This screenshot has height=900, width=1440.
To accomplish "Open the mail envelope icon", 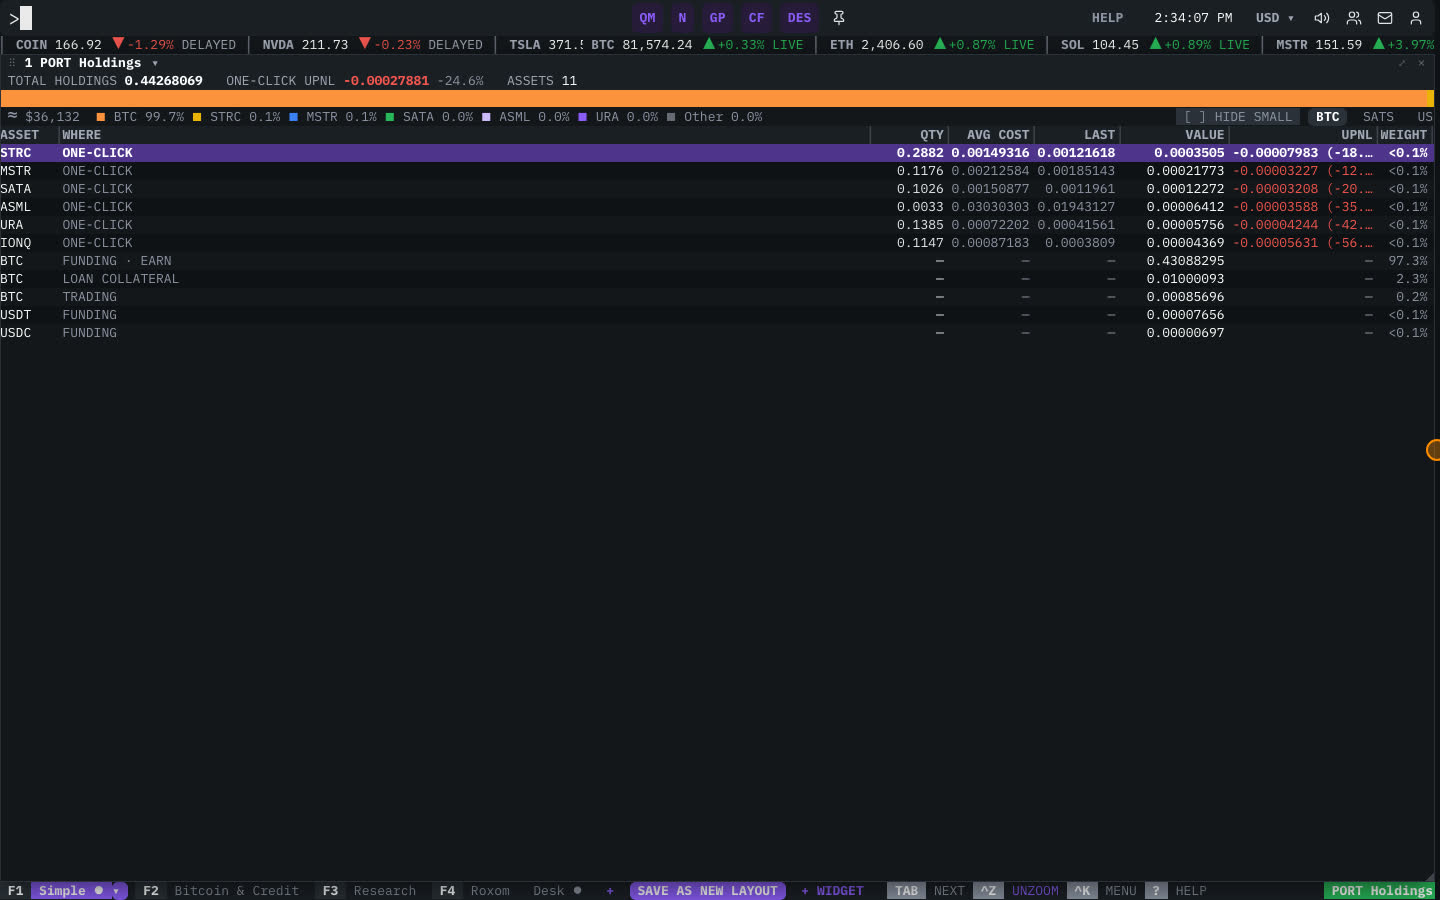I will click(x=1385, y=18).
